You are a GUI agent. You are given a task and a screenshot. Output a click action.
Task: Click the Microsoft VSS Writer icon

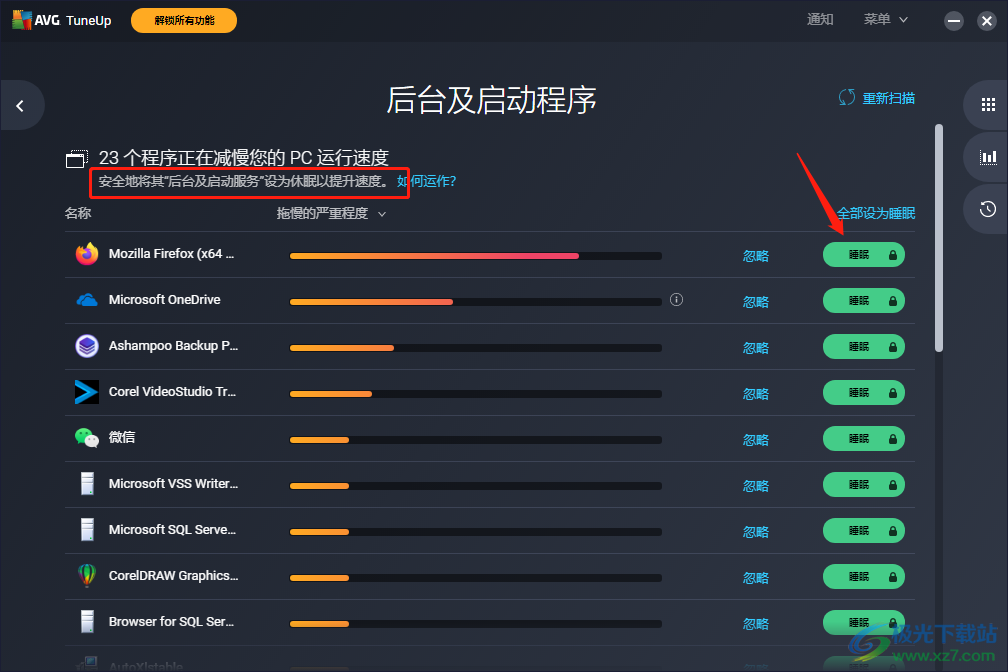tap(87, 484)
